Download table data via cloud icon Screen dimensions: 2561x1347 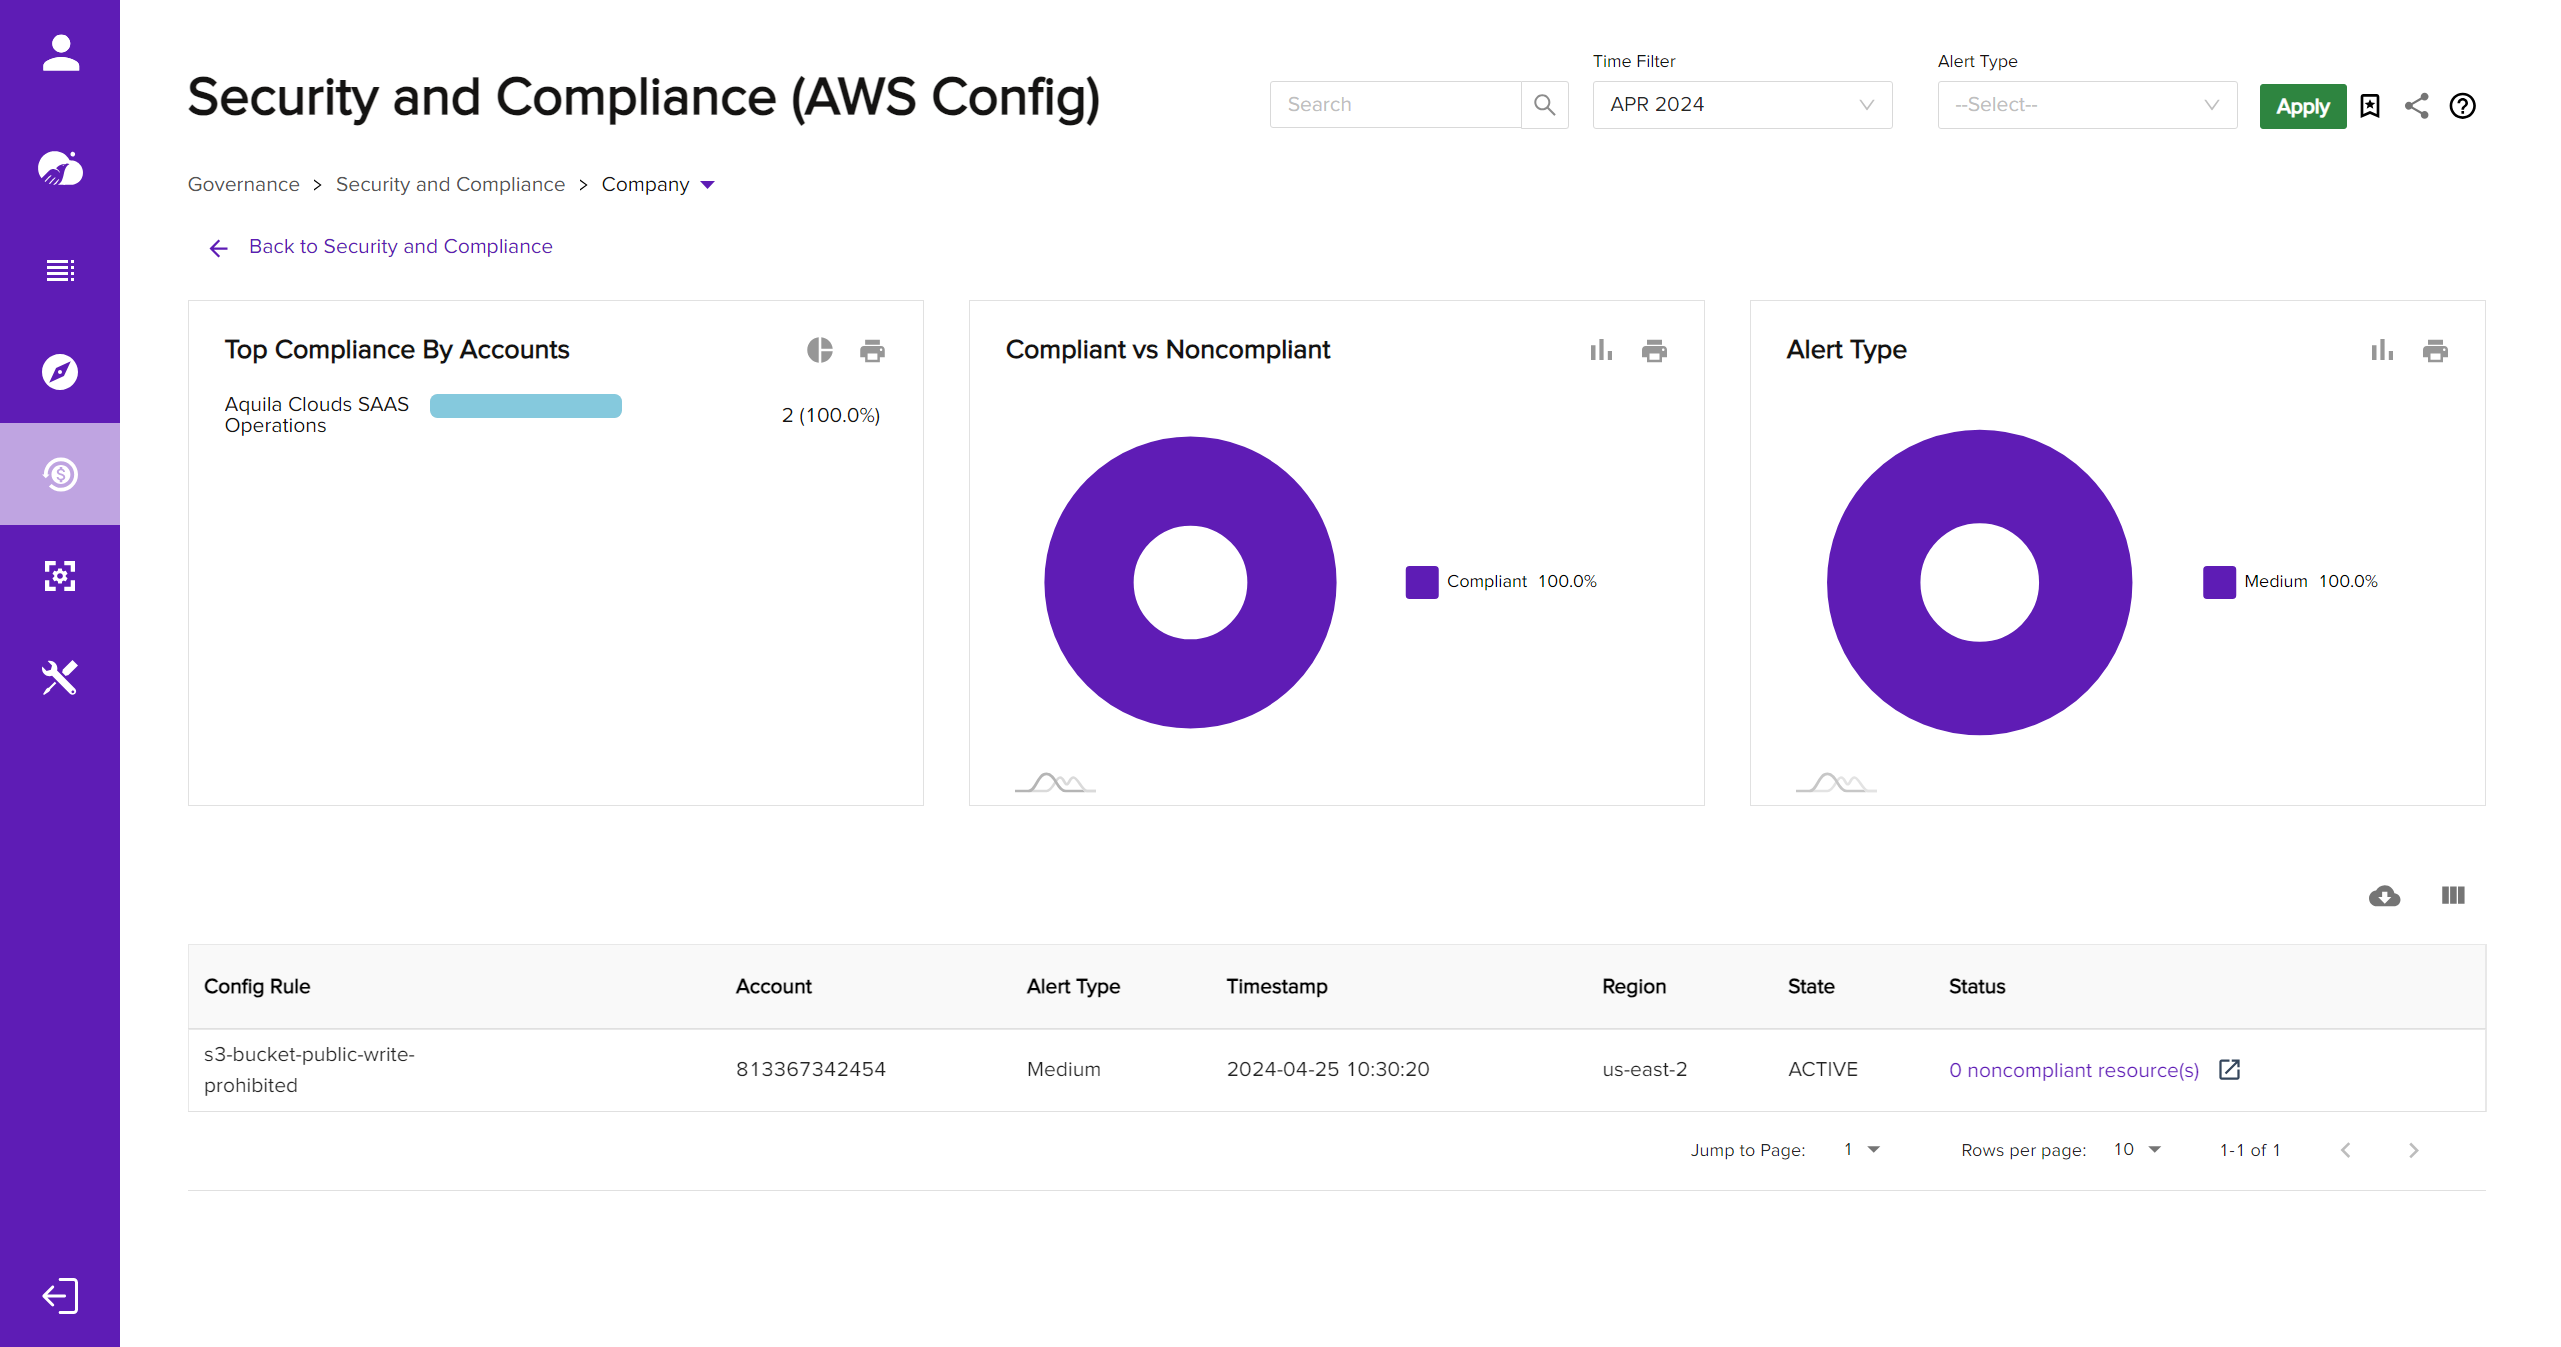pyautogui.click(x=2384, y=896)
